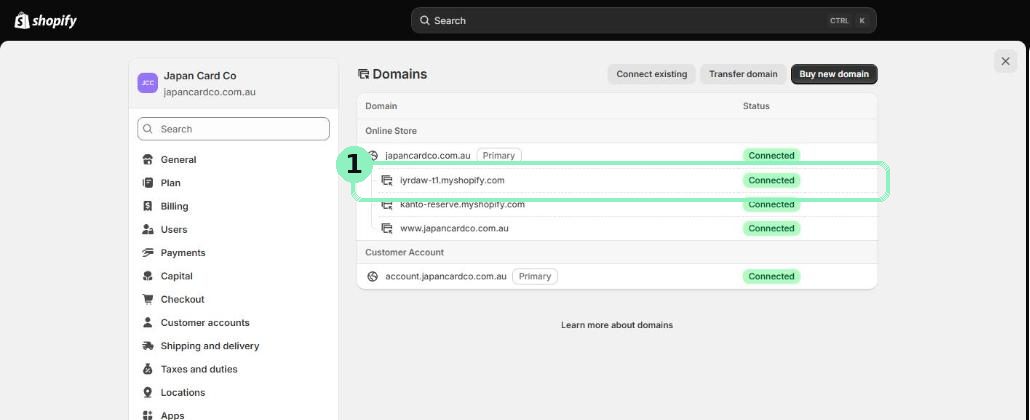Close the settings panel with X
Screen dimensions: 1030x420
(x=1005, y=61)
